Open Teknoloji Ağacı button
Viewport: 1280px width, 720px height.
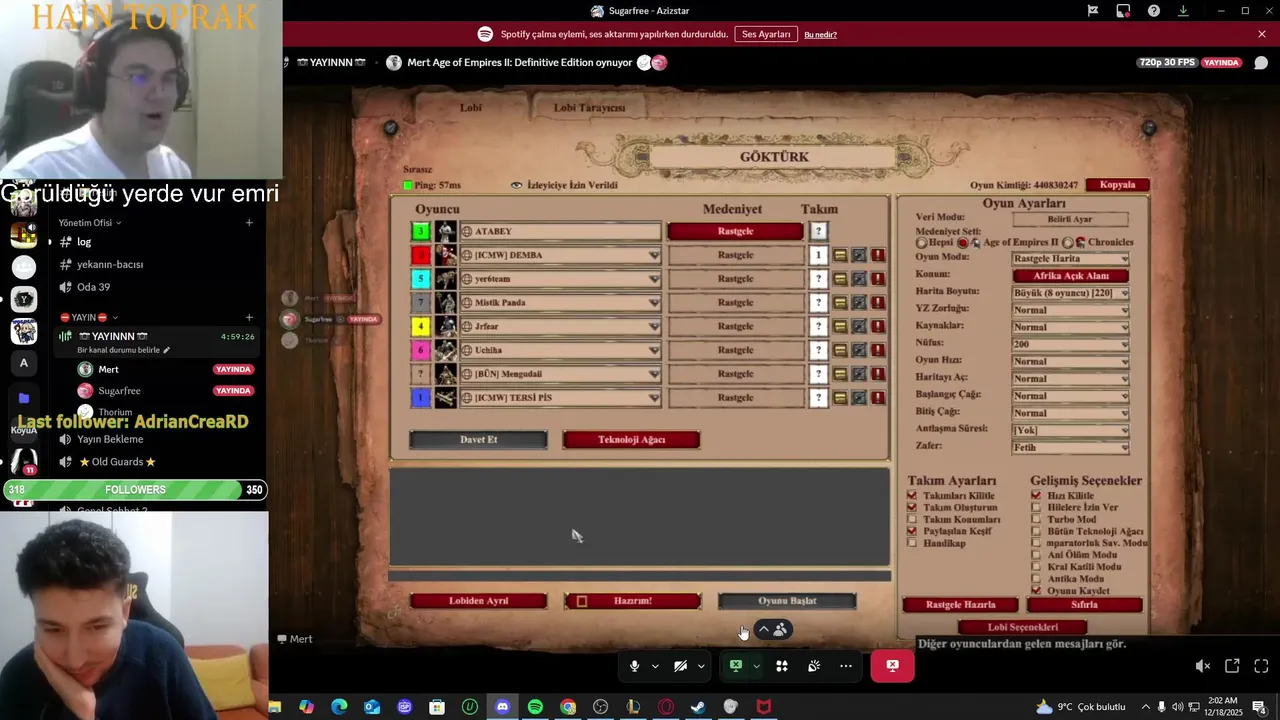click(x=631, y=440)
